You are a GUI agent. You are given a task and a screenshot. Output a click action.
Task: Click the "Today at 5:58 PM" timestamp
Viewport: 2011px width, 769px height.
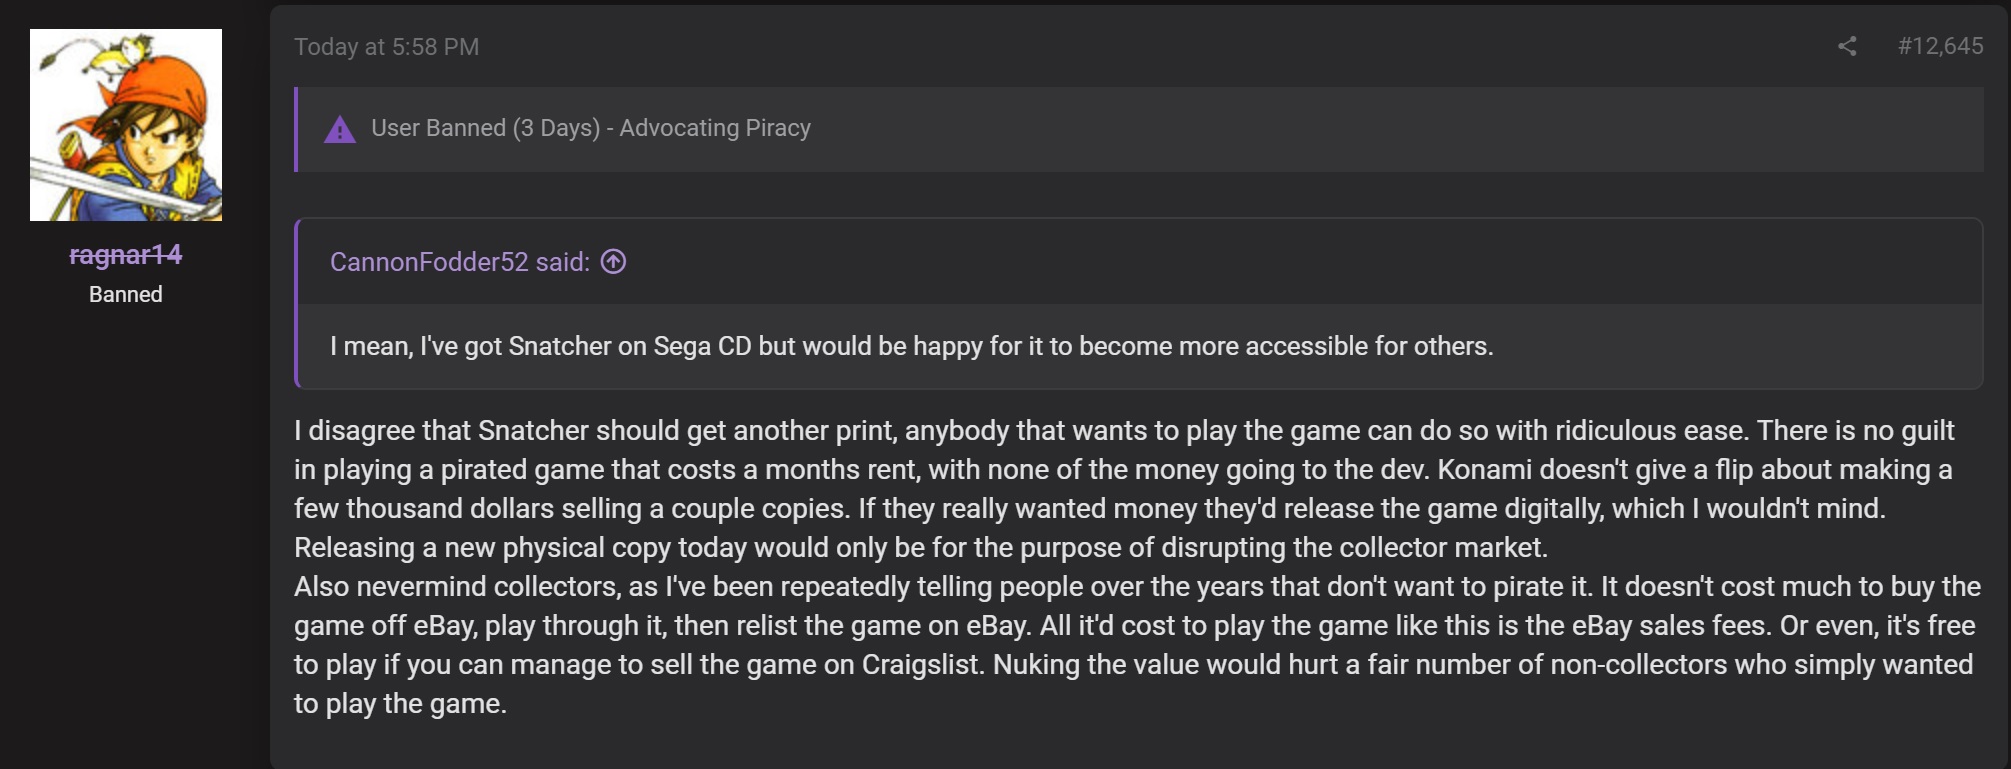[387, 47]
